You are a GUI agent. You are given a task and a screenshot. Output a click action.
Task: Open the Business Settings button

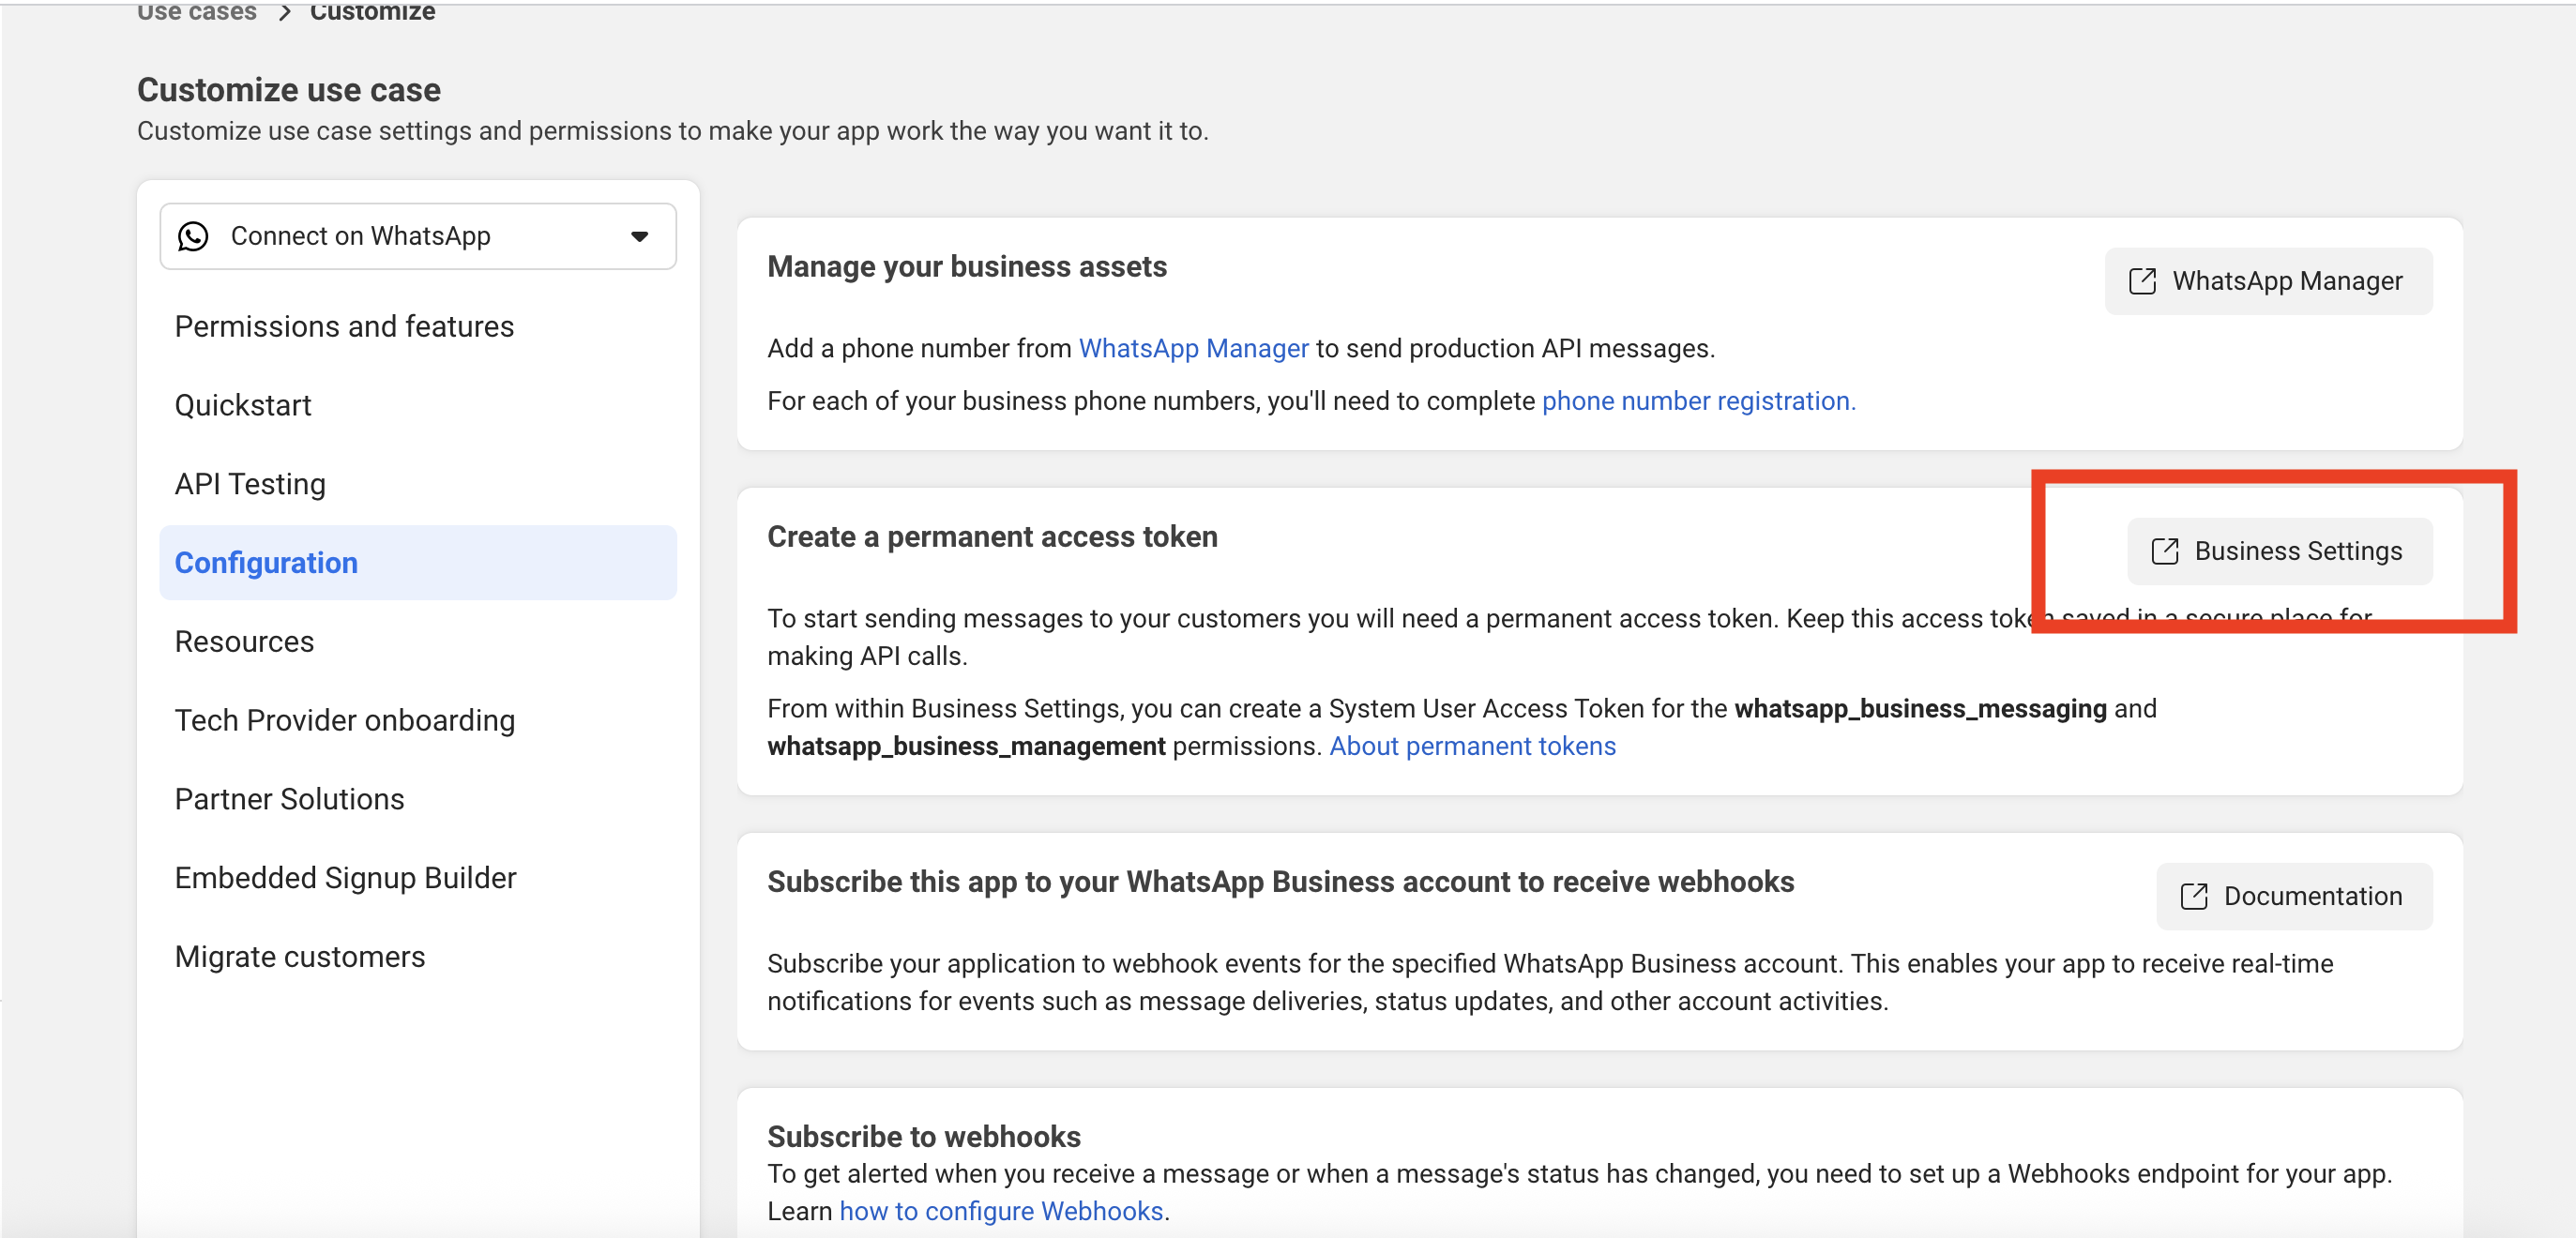click(x=2279, y=552)
